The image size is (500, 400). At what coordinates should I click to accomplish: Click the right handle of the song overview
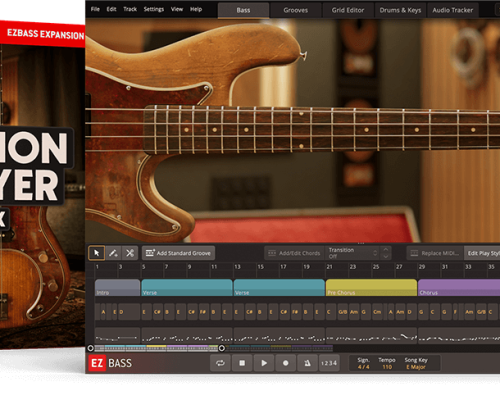pos(222,348)
